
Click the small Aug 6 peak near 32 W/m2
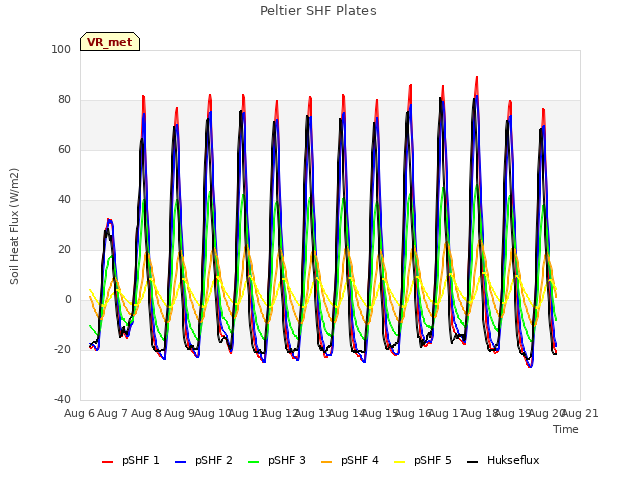click(x=109, y=220)
